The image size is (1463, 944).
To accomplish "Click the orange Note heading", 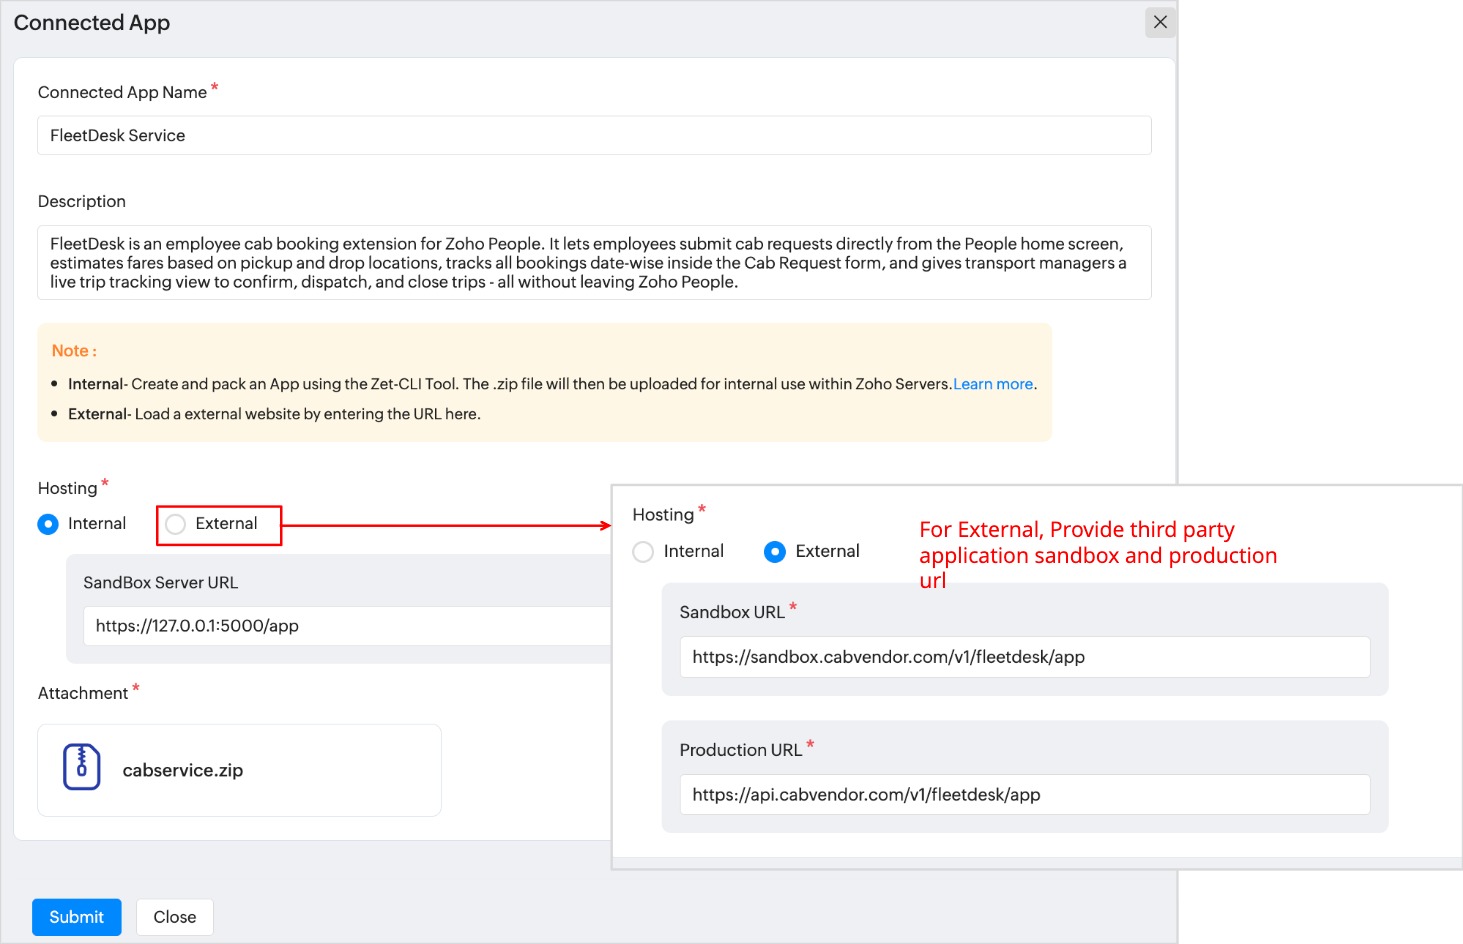I will click(74, 351).
